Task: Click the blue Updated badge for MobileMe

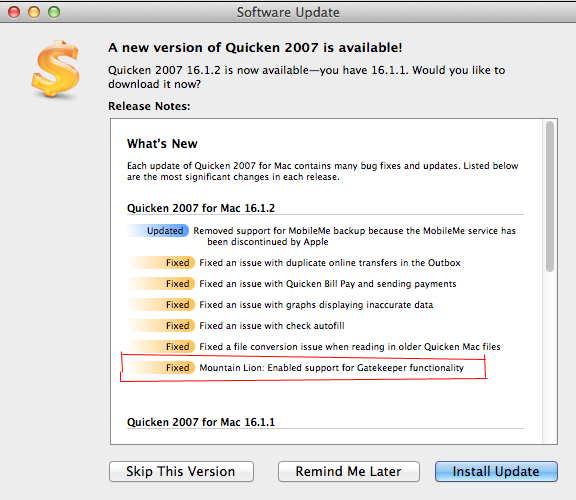Action: point(158,231)
